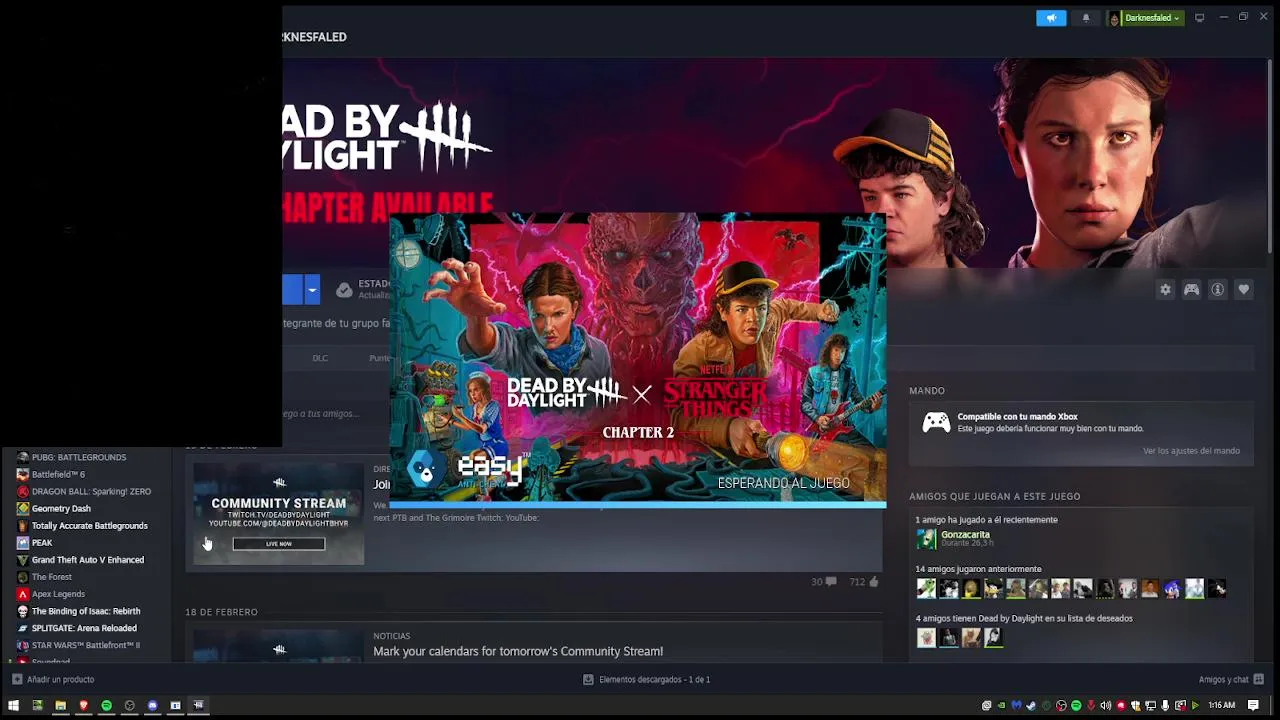This screenshot has height=720, width=1280.
Task: Click the page vertical scrollbar
Action: (x=1271, y=155)
